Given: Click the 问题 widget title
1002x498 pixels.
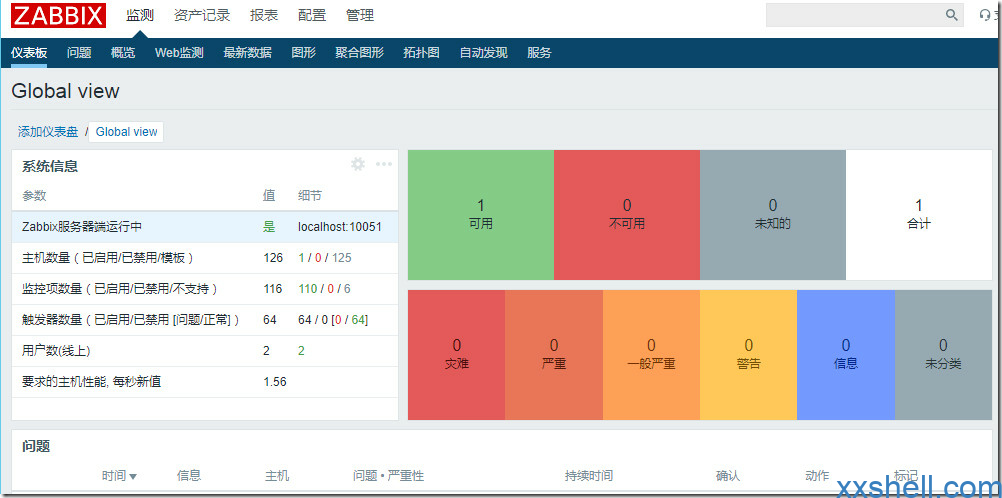Looking at the screenshot, I should pyautogui.click(x=36, y=447).
